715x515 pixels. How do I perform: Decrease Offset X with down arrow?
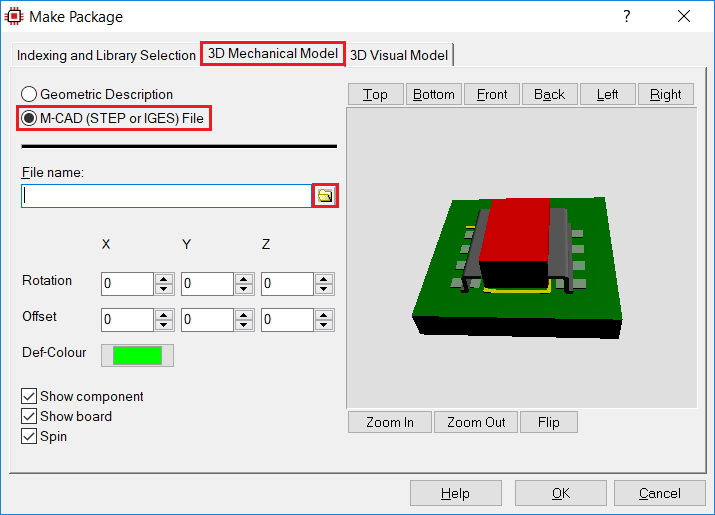[164, 325]
